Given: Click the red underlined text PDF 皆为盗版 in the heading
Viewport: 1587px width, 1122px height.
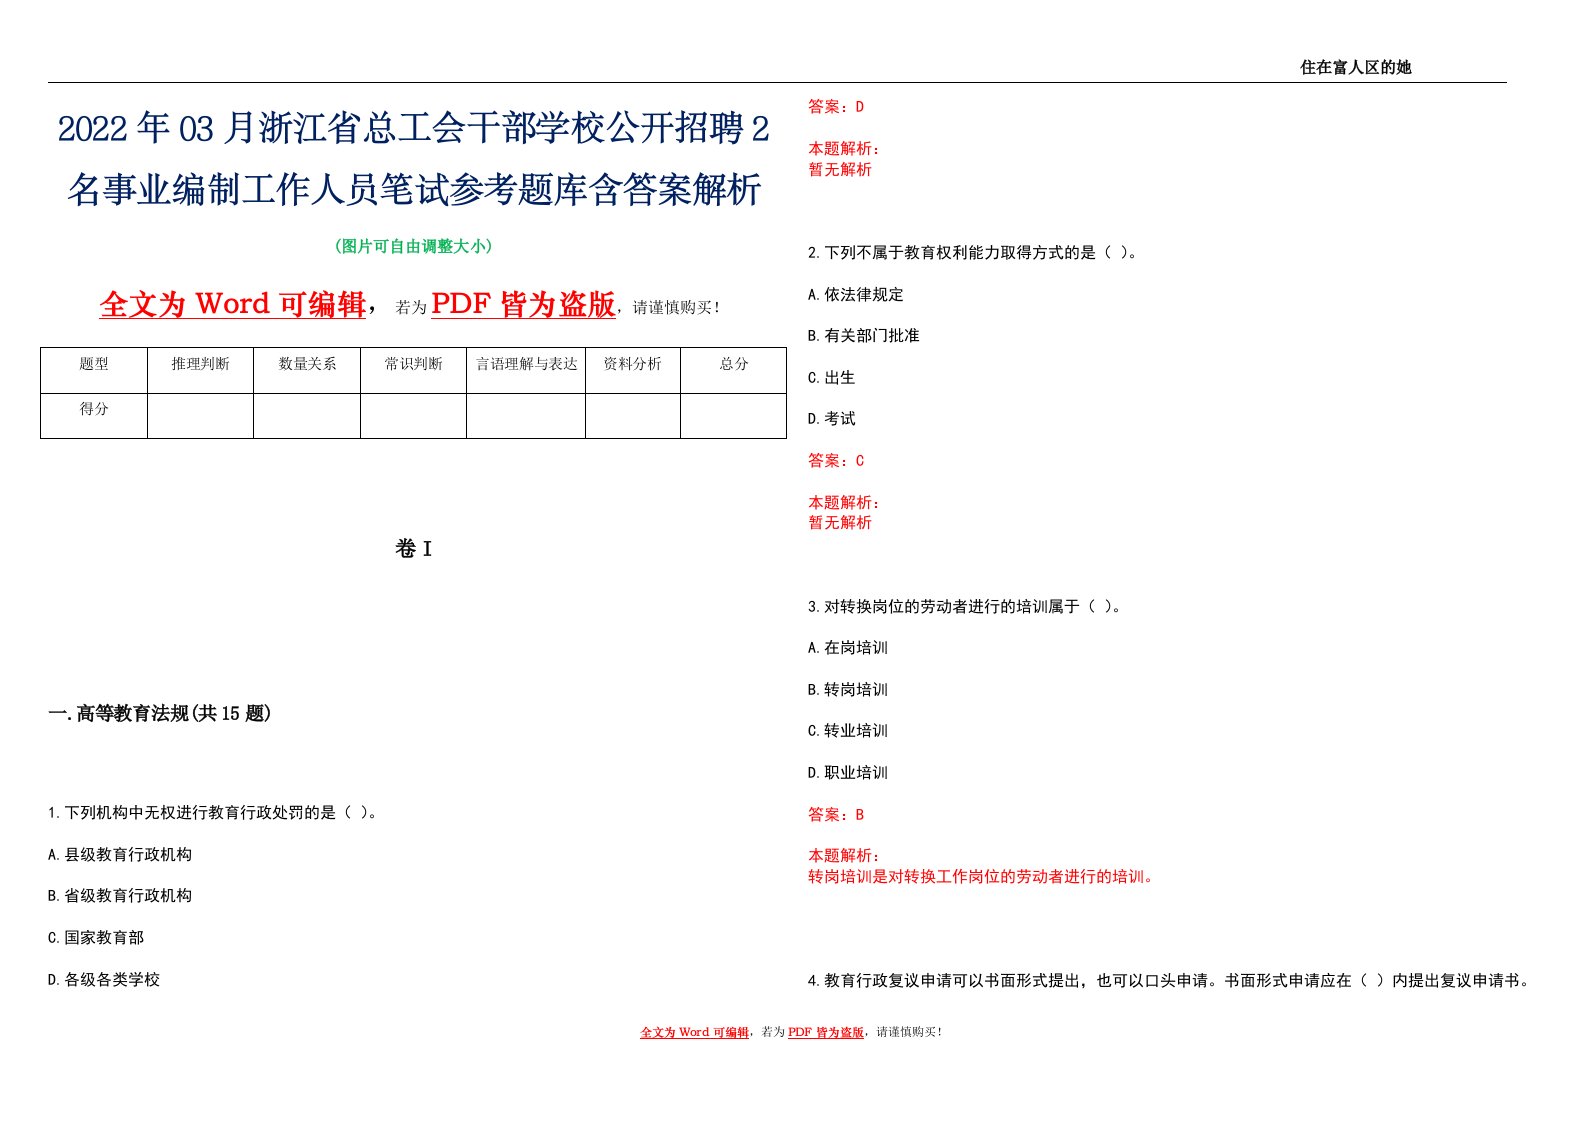Looking at the screenshot, I should (x=523, y=304).
